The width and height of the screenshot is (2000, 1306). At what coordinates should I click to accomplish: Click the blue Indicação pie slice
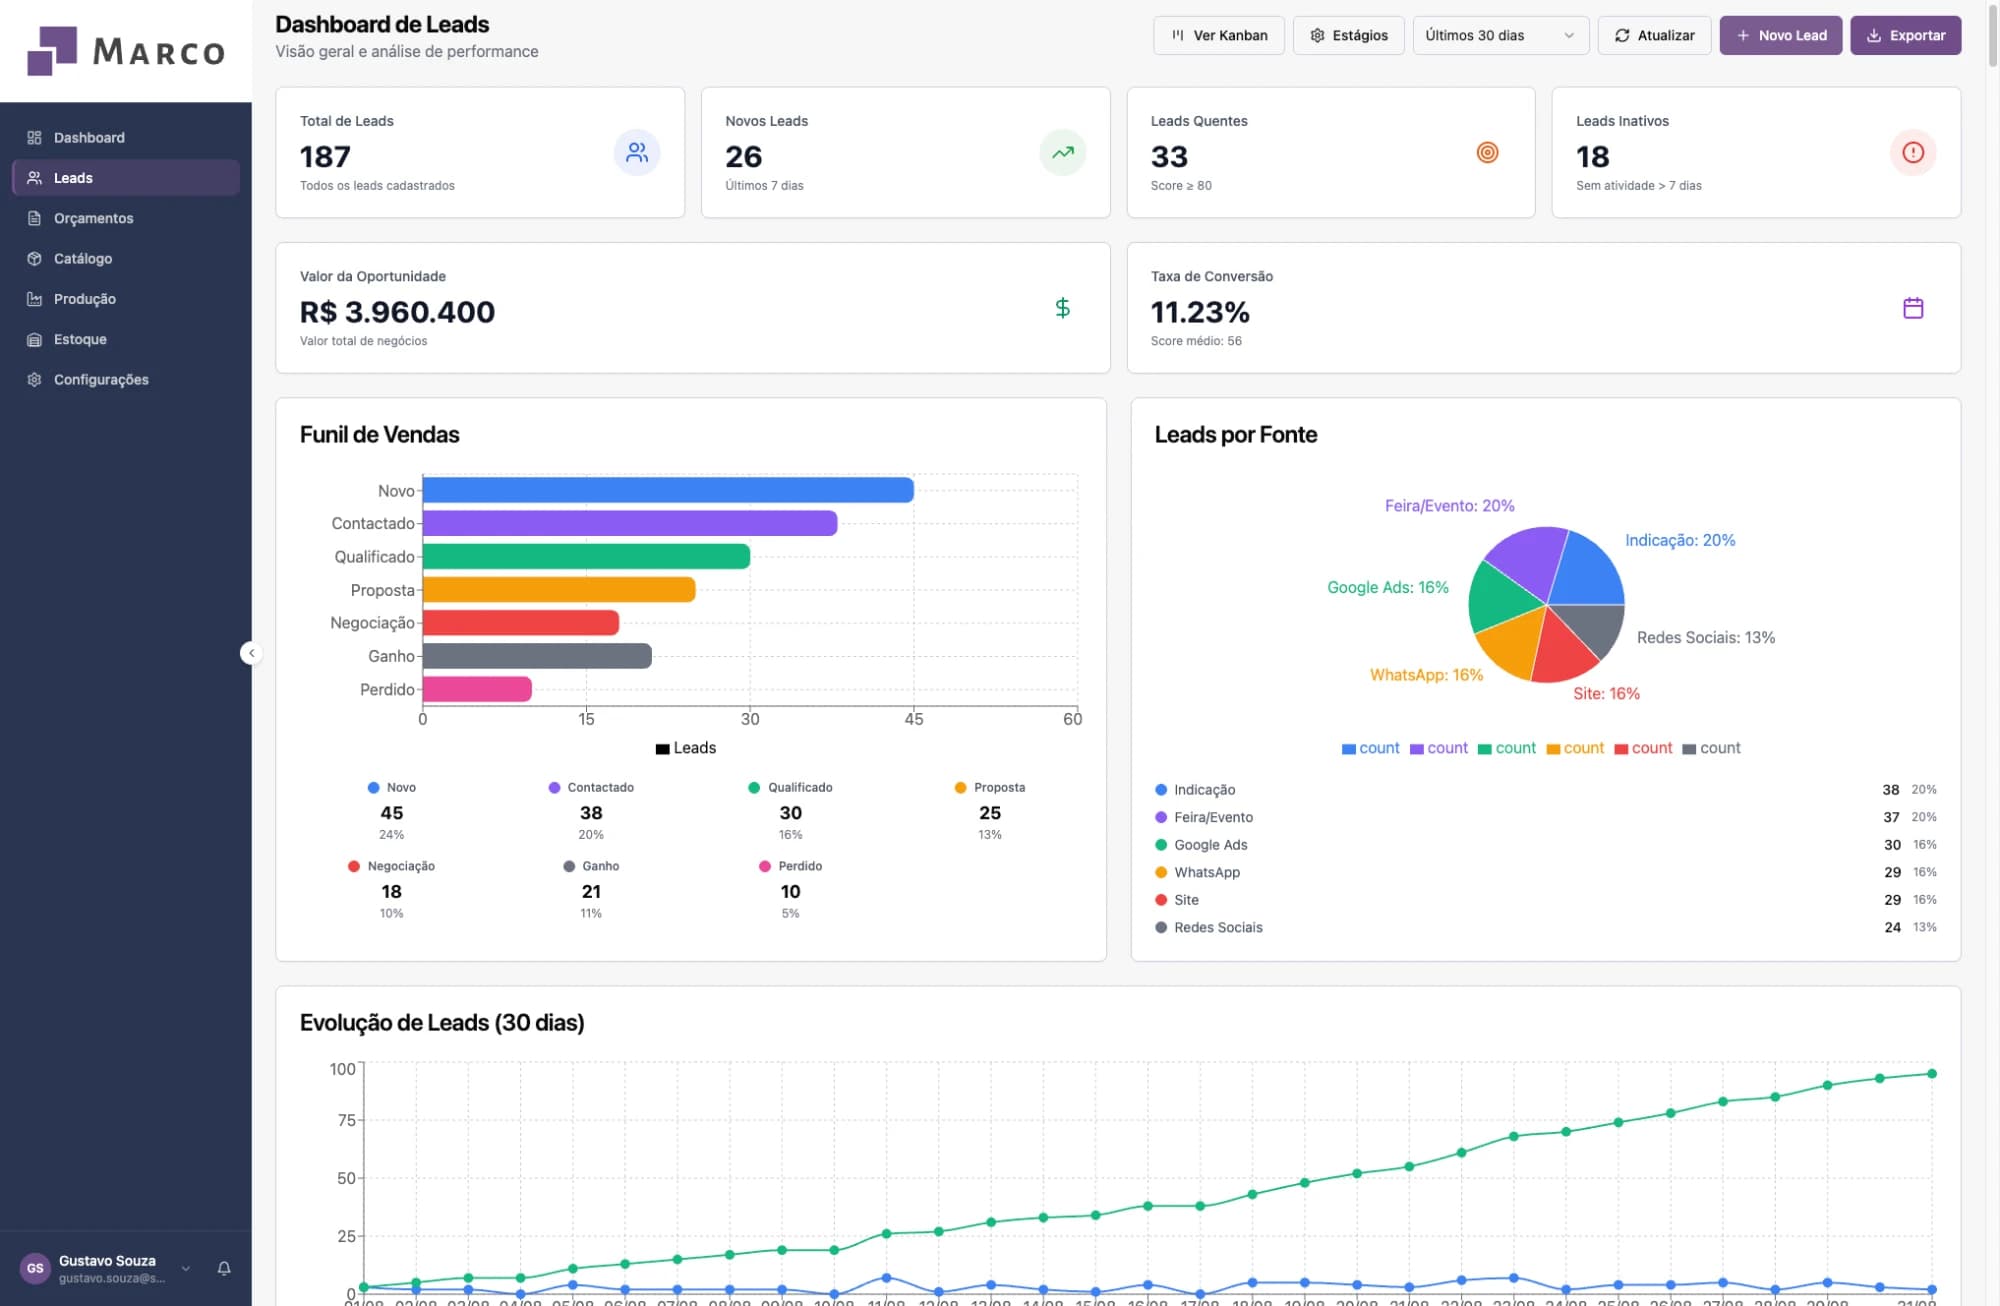coord(1588,574)
